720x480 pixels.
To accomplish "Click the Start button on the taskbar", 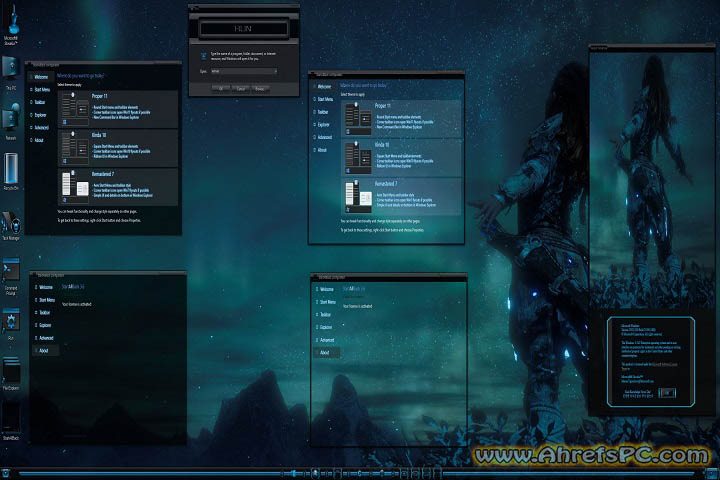I will [6, 473].
